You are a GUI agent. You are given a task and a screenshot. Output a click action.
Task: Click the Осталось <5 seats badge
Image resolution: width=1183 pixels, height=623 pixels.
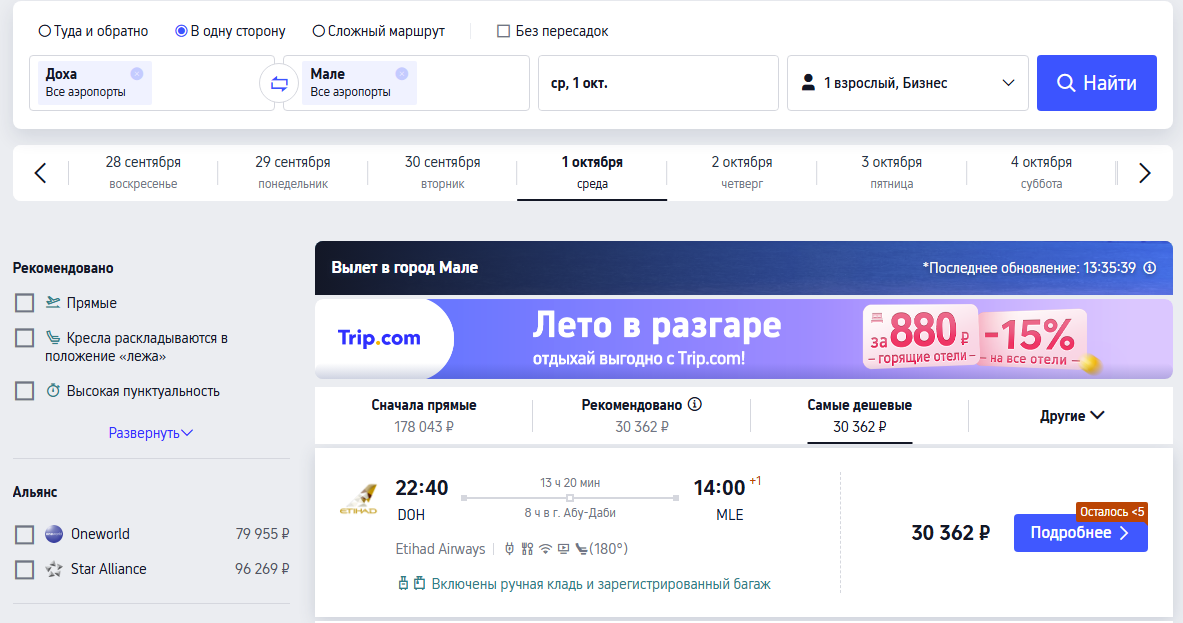(1111, 512)
